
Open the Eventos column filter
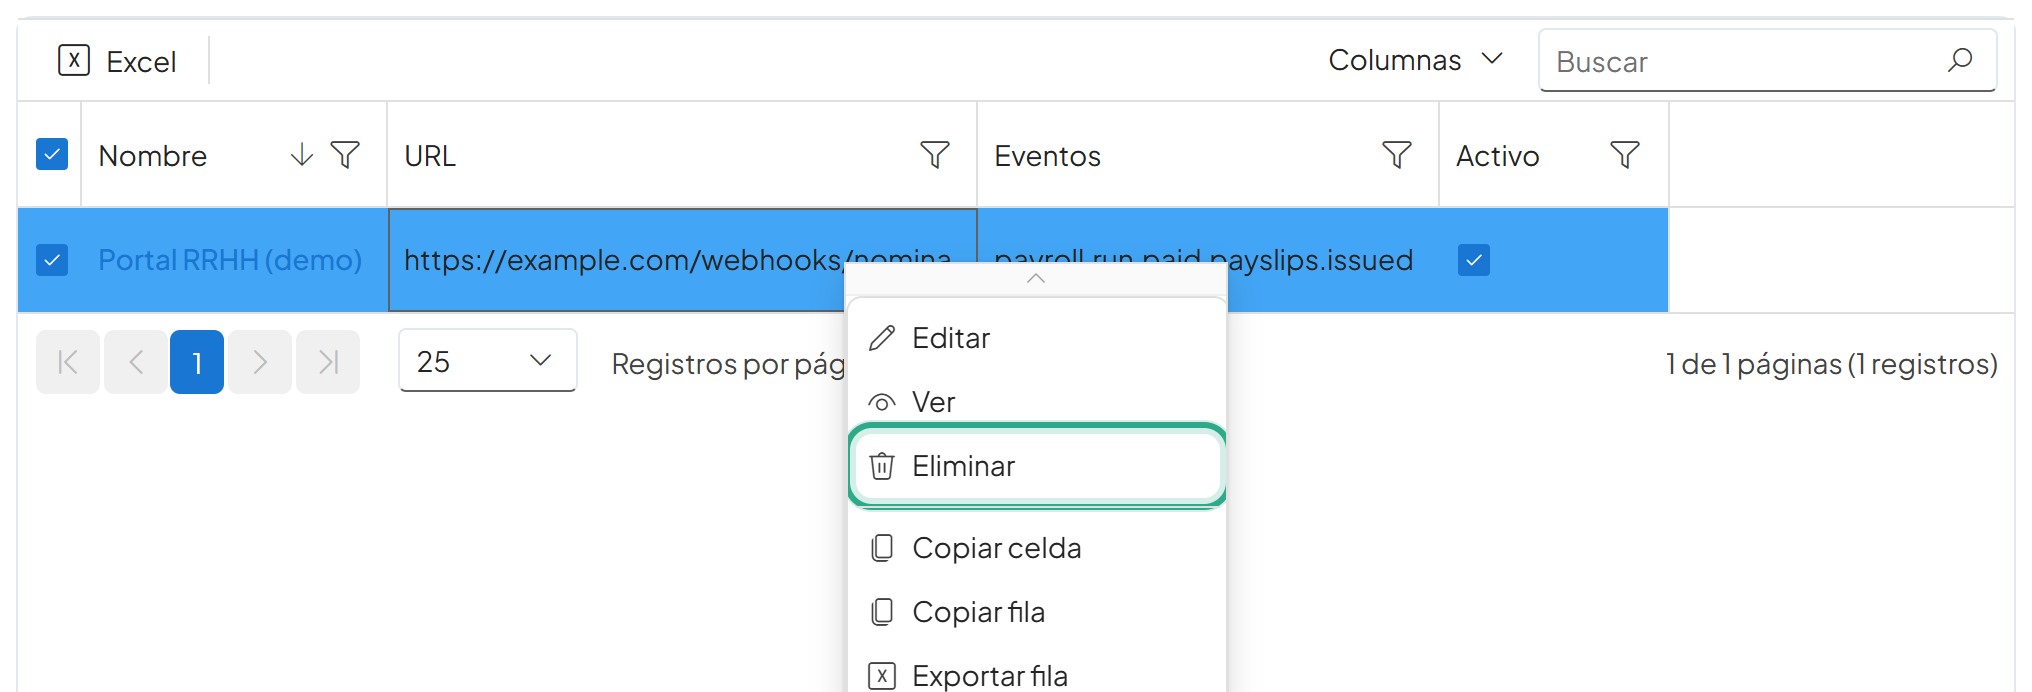[x=1397, y=155]
